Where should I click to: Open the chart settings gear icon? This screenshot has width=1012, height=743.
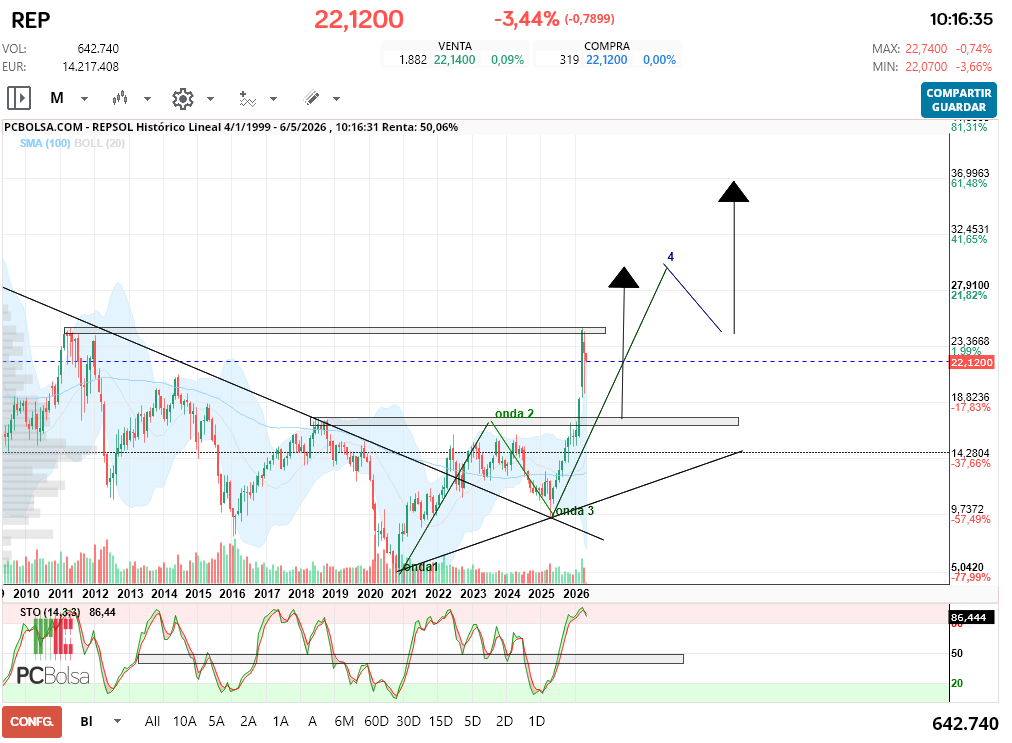[183, 99]
